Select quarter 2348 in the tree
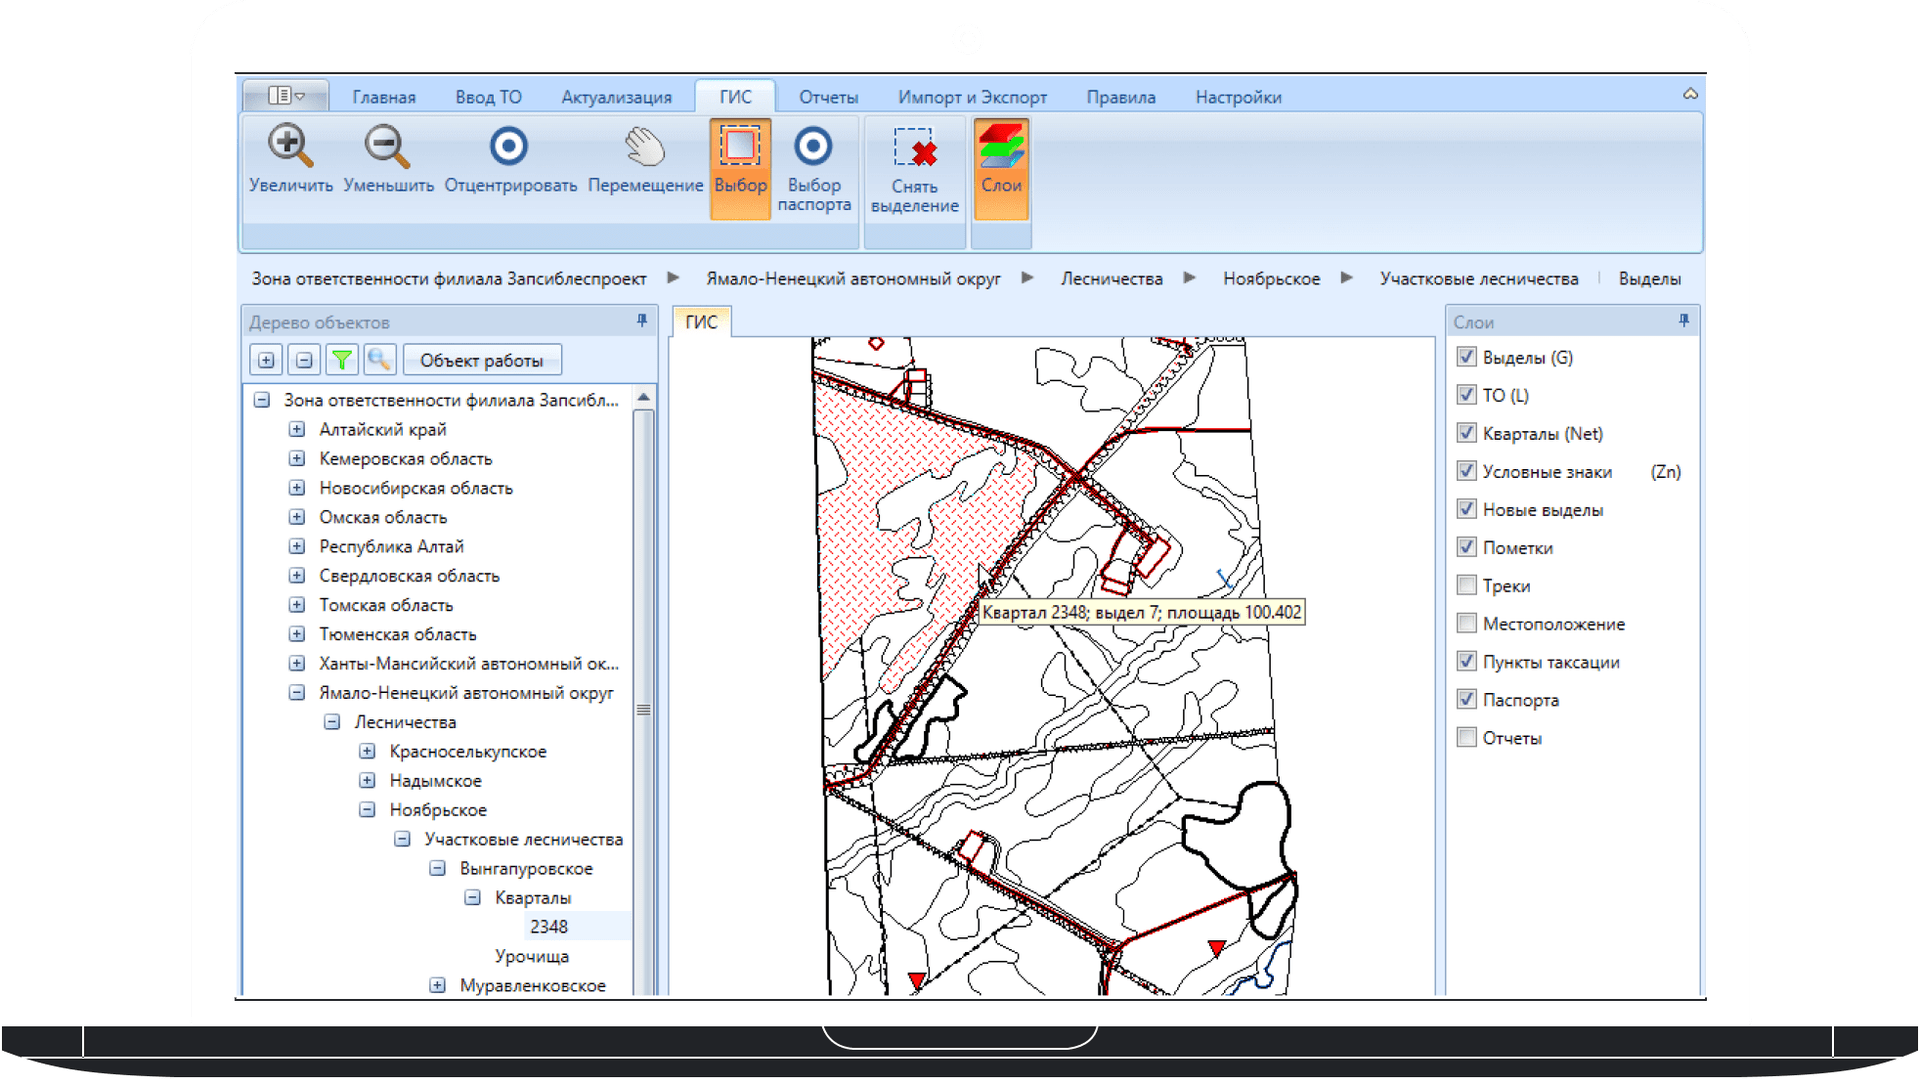This screenshot has width=1920, height=1079. 549,927
